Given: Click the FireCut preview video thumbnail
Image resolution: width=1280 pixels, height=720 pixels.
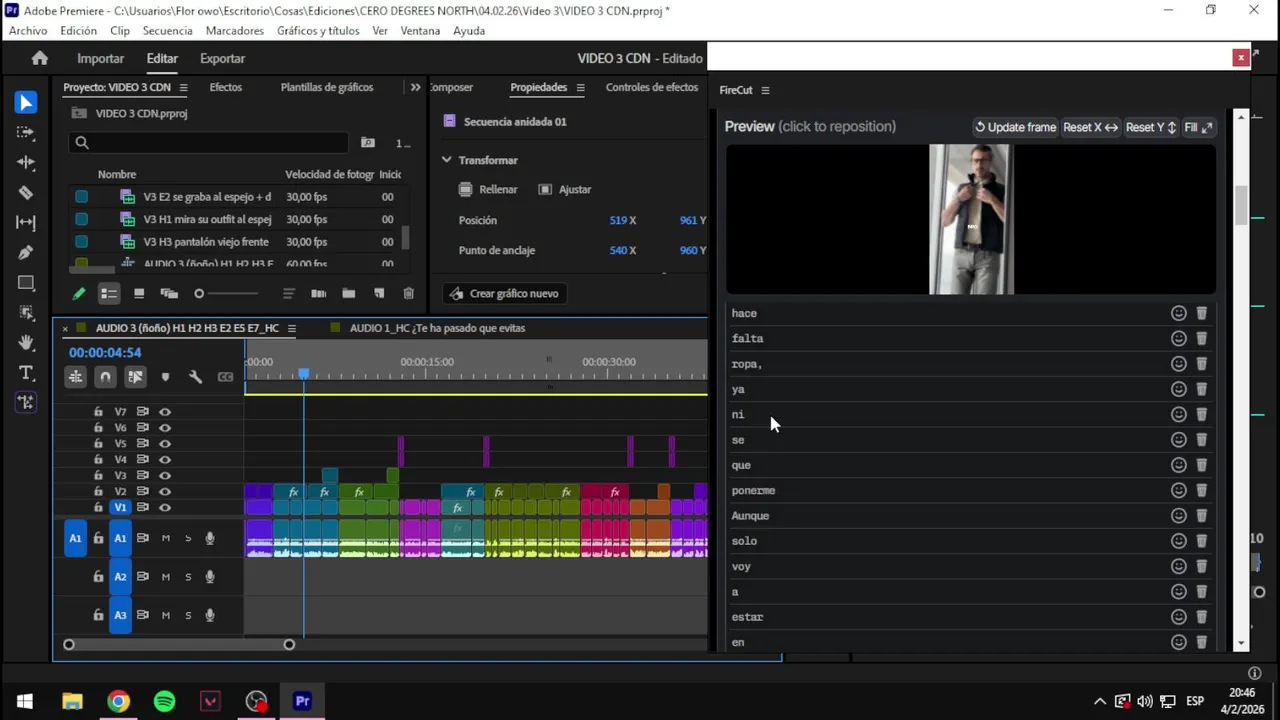Looking at the screenshot, I should [x=971, y=220].
